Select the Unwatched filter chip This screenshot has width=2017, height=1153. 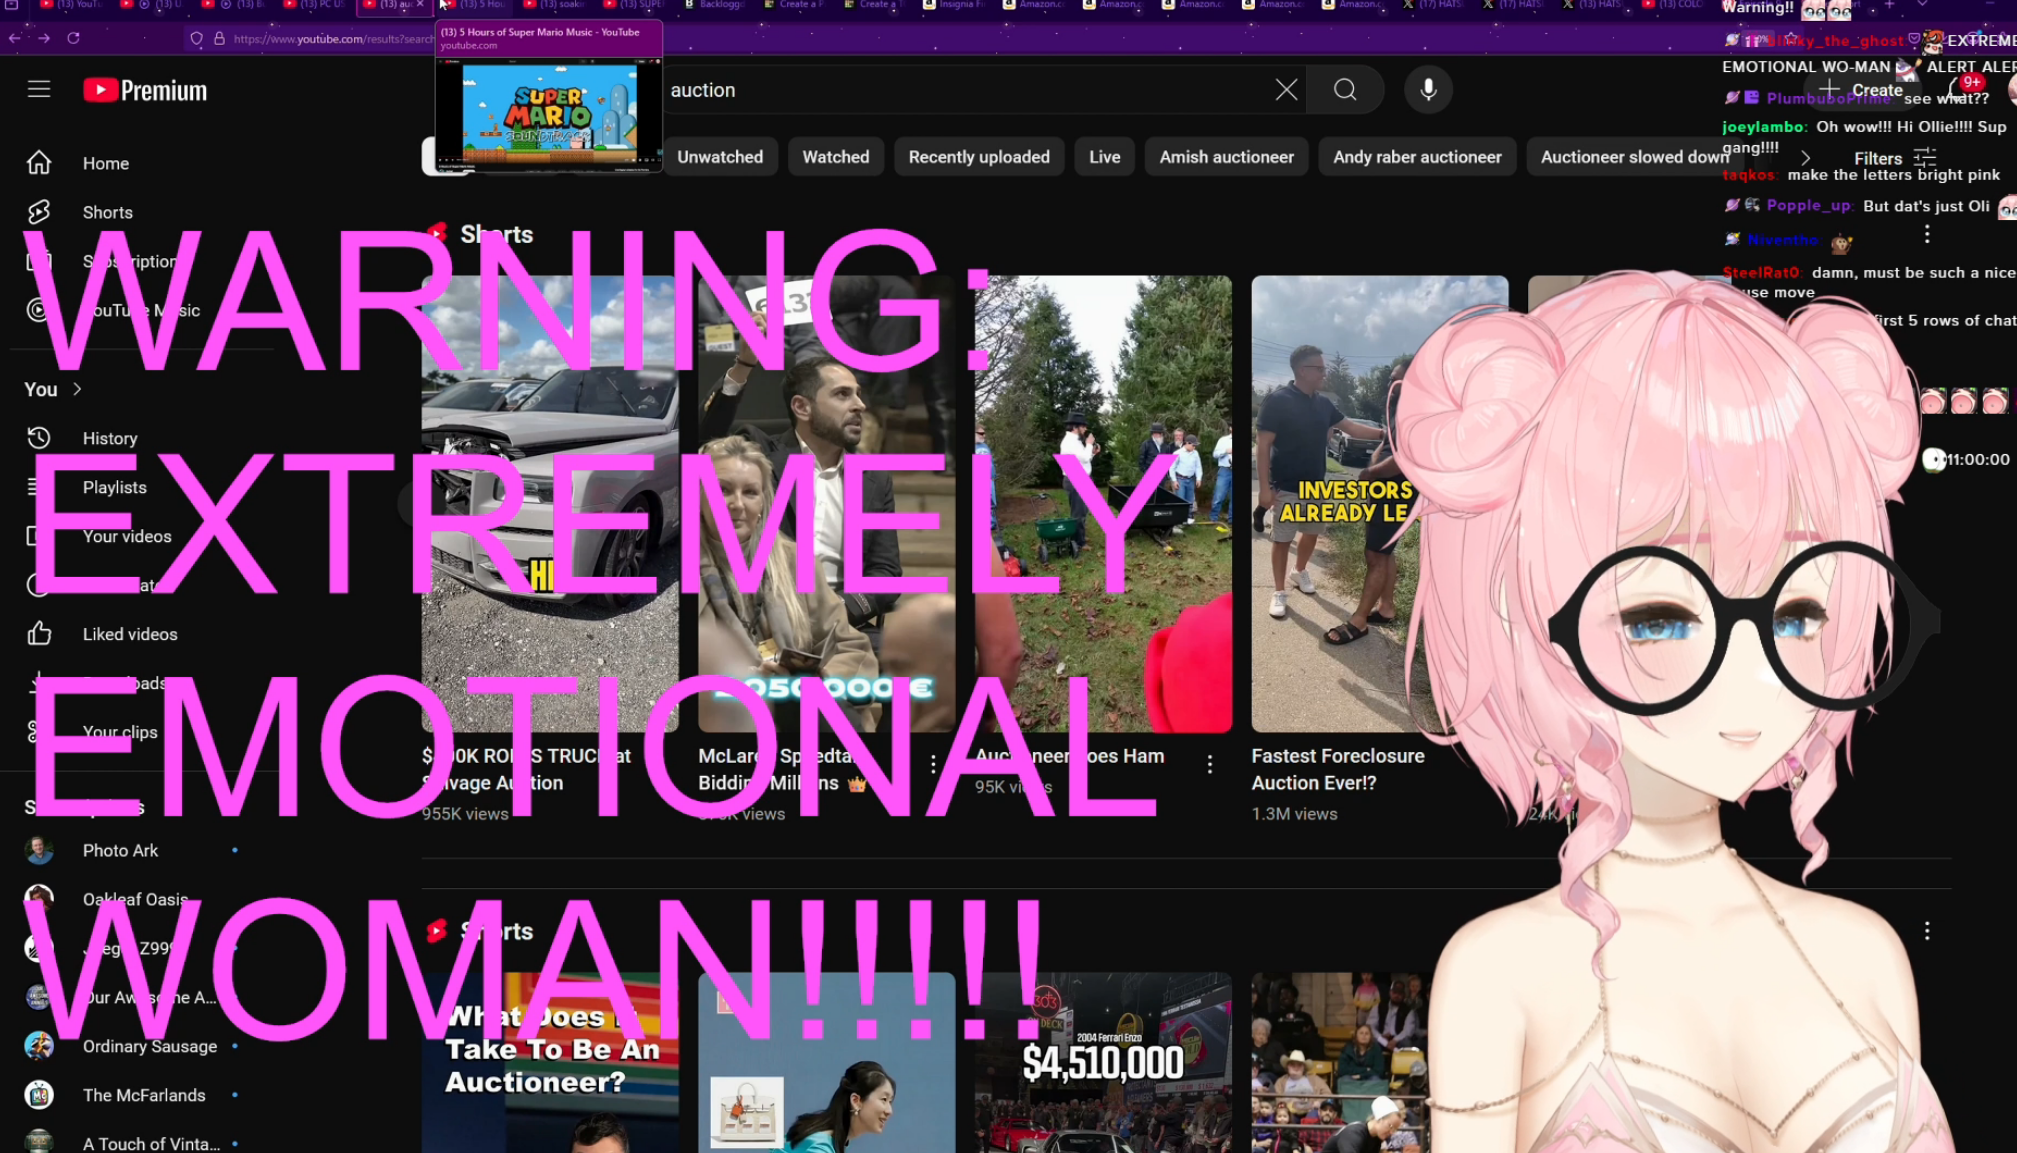(x=720, y=157)
